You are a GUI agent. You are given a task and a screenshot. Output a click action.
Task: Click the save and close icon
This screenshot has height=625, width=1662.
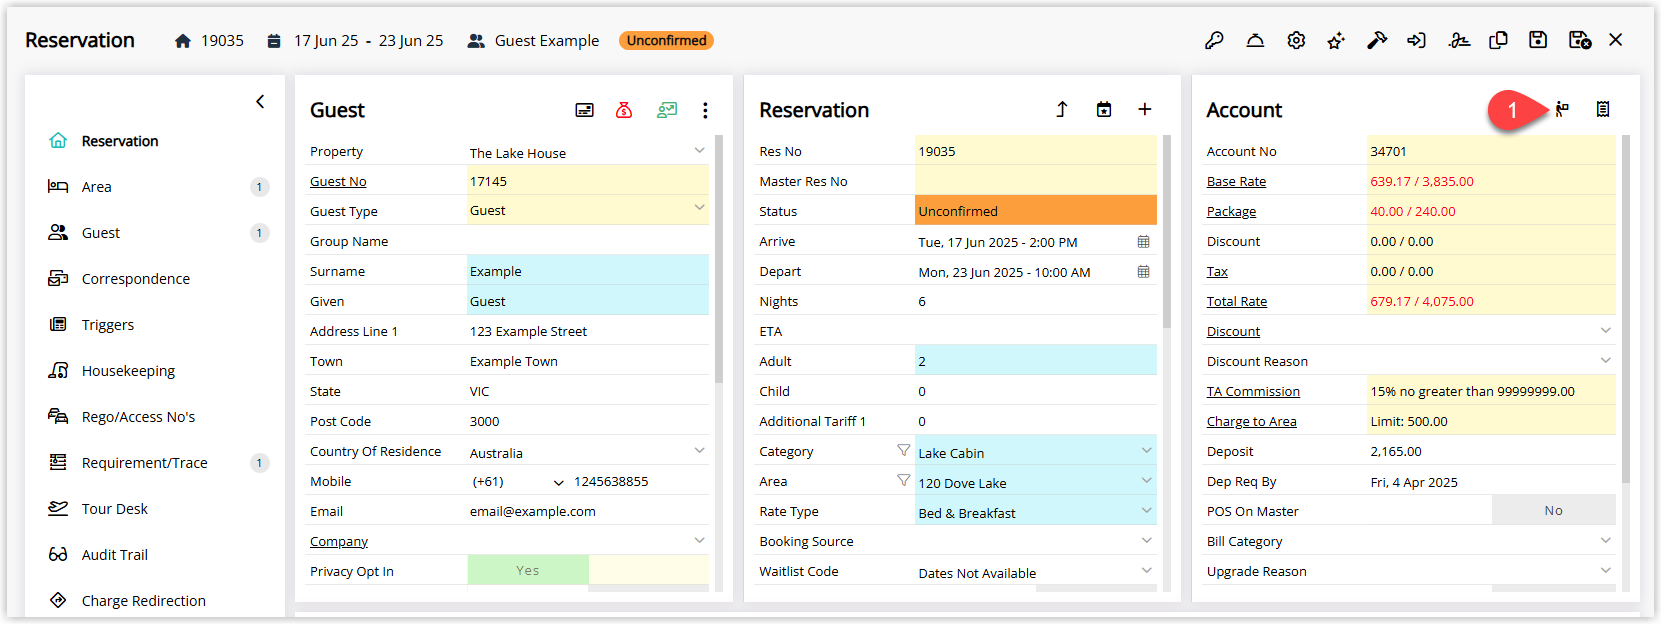pos(1580,40)
